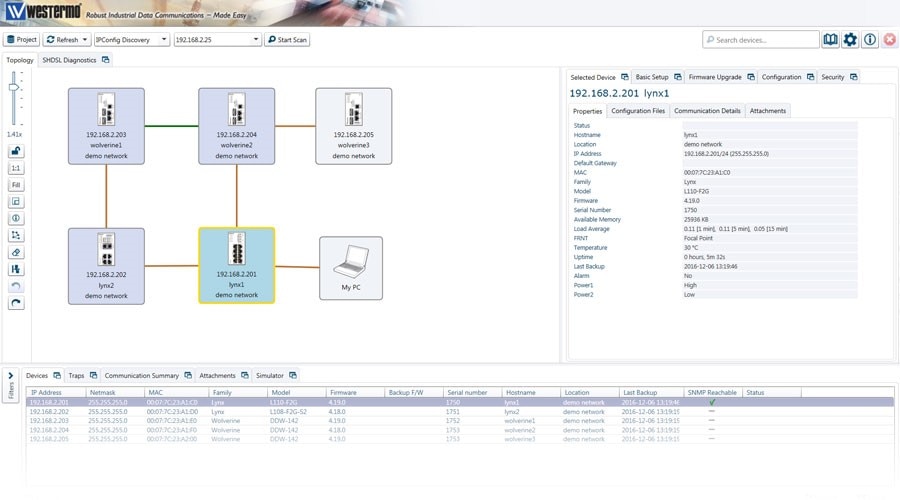Switch to the Firmware Upgrade tab

point(715,77)
